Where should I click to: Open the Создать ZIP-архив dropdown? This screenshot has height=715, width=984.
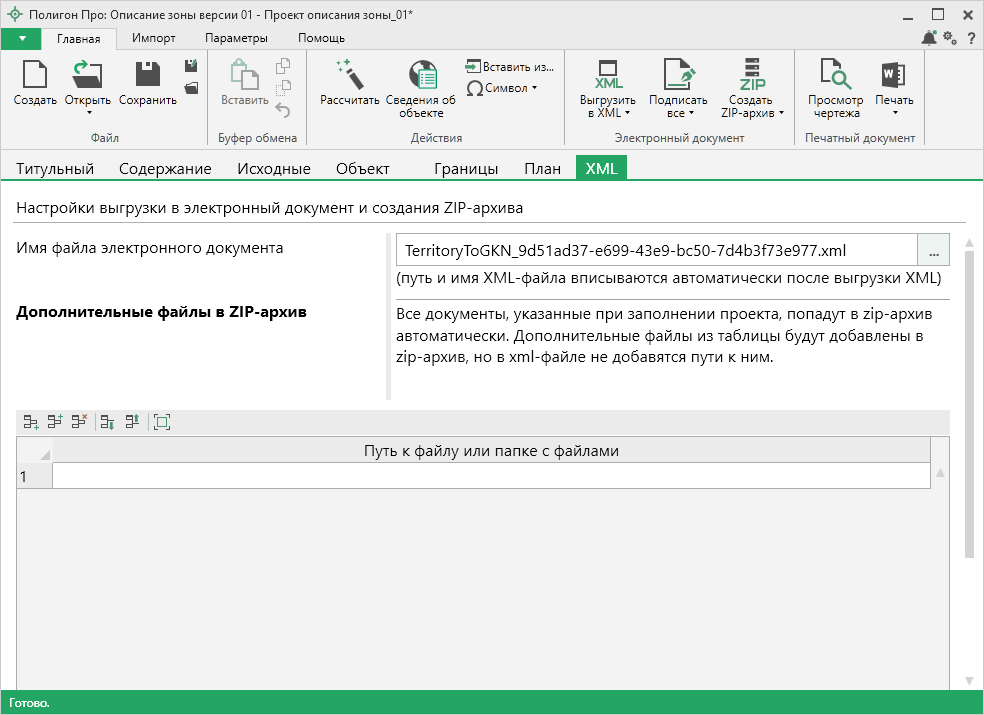point(781,113)
